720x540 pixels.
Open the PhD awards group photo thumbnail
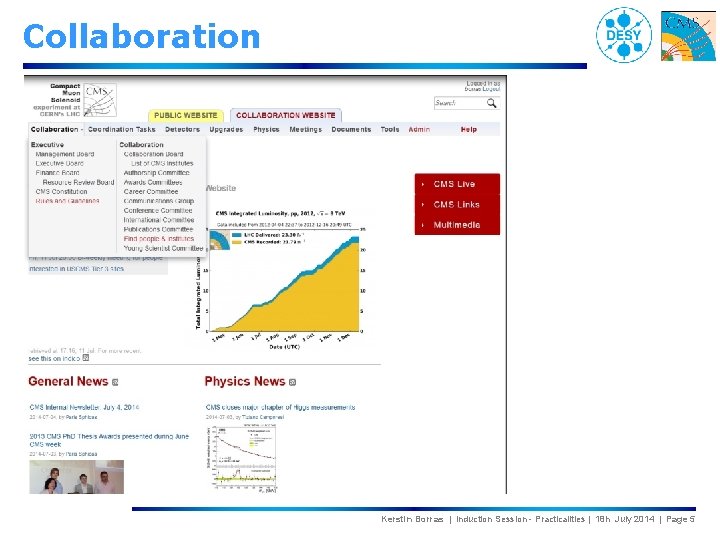76,477
